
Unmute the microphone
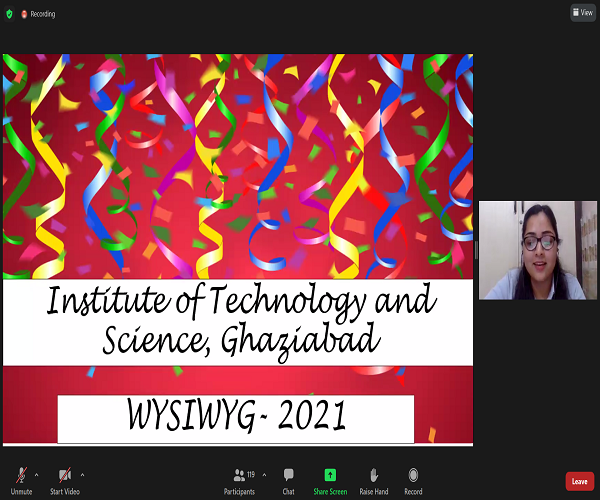[x=21, y=481]
